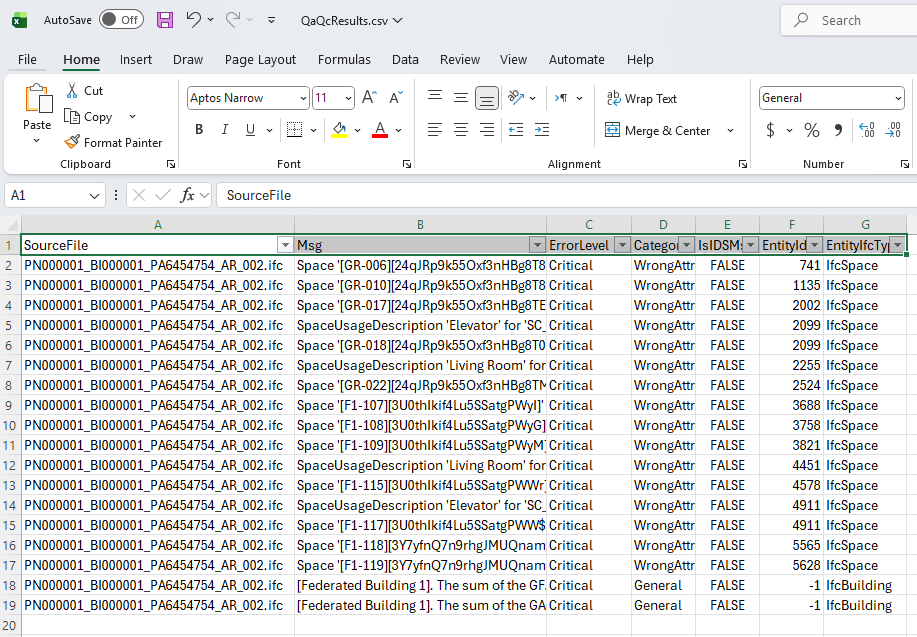
Task: Click the Paste button
Action: (37, 110)
